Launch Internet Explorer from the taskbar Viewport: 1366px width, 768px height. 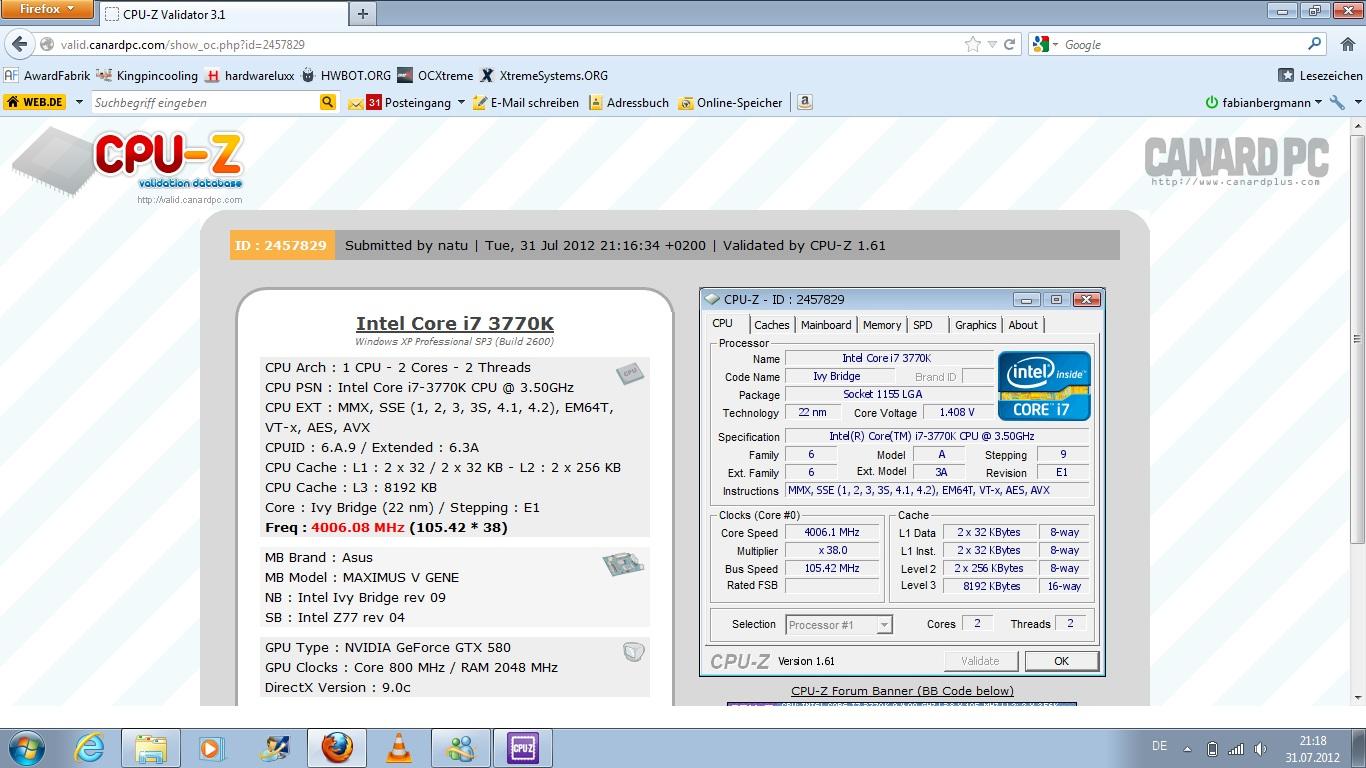point(90,748)
